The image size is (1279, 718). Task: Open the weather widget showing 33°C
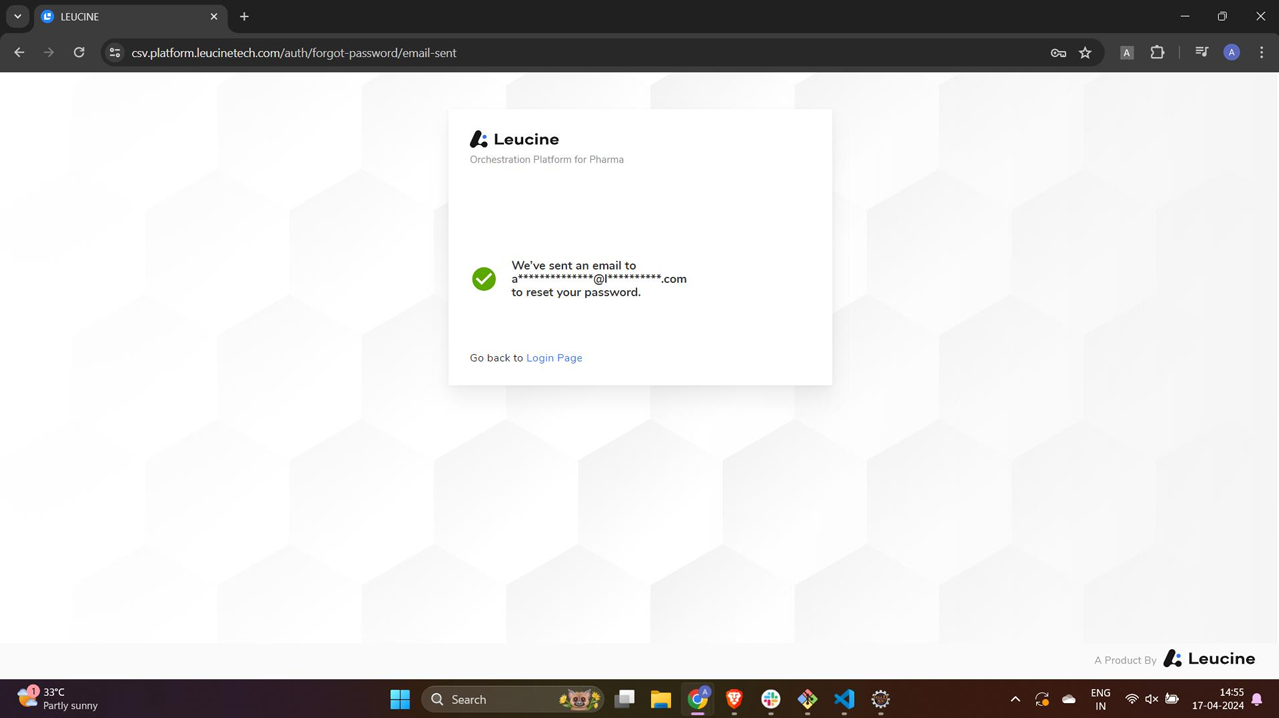(x=58, y=699)
